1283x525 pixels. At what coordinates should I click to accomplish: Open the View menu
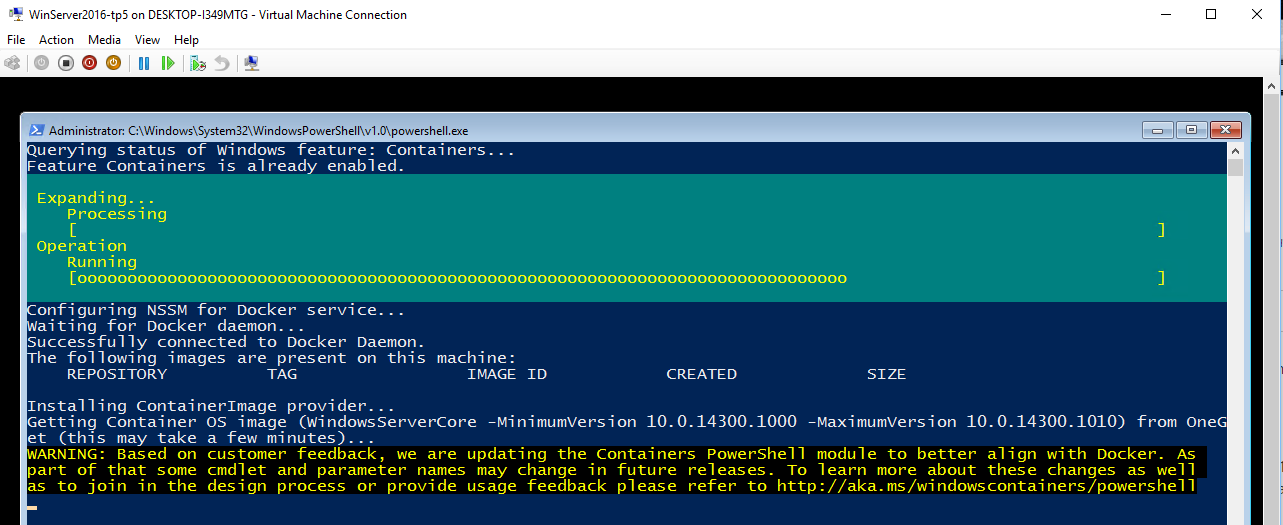[x=147, y=40]
